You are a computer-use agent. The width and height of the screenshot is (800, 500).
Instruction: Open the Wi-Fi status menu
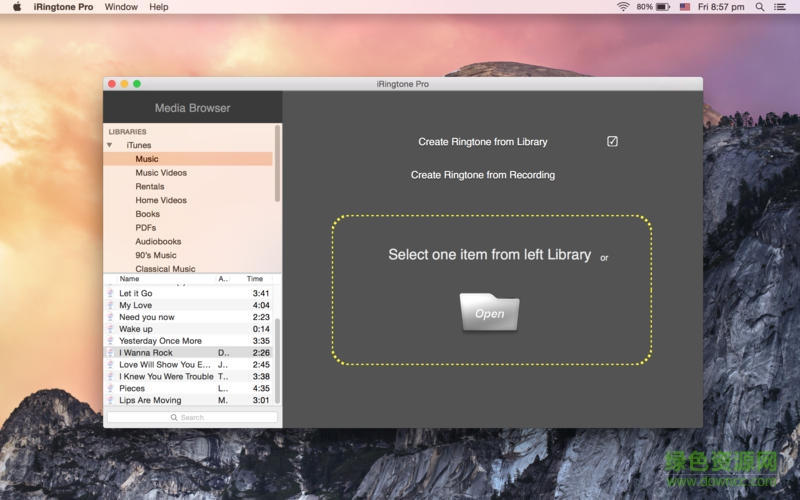pos(623,7)
